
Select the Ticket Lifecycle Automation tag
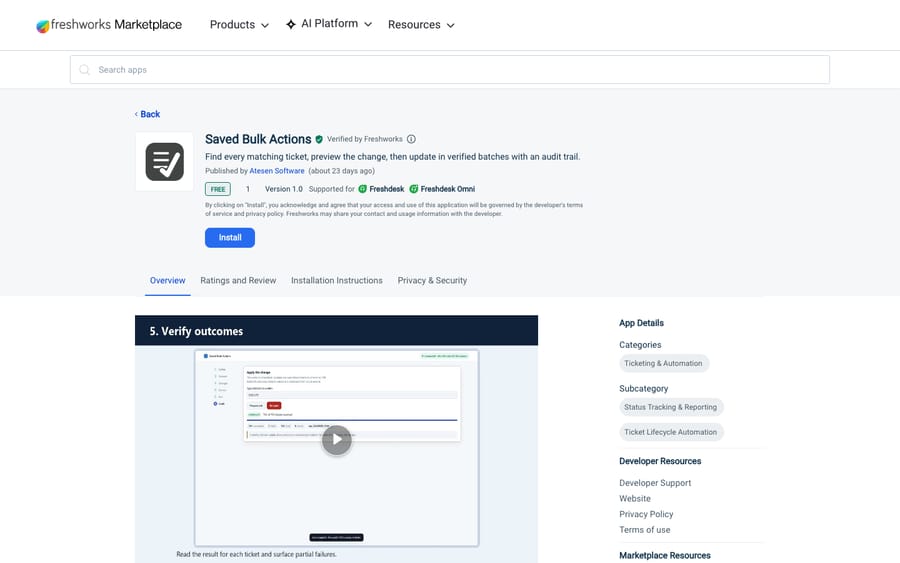tap(670, 432)
